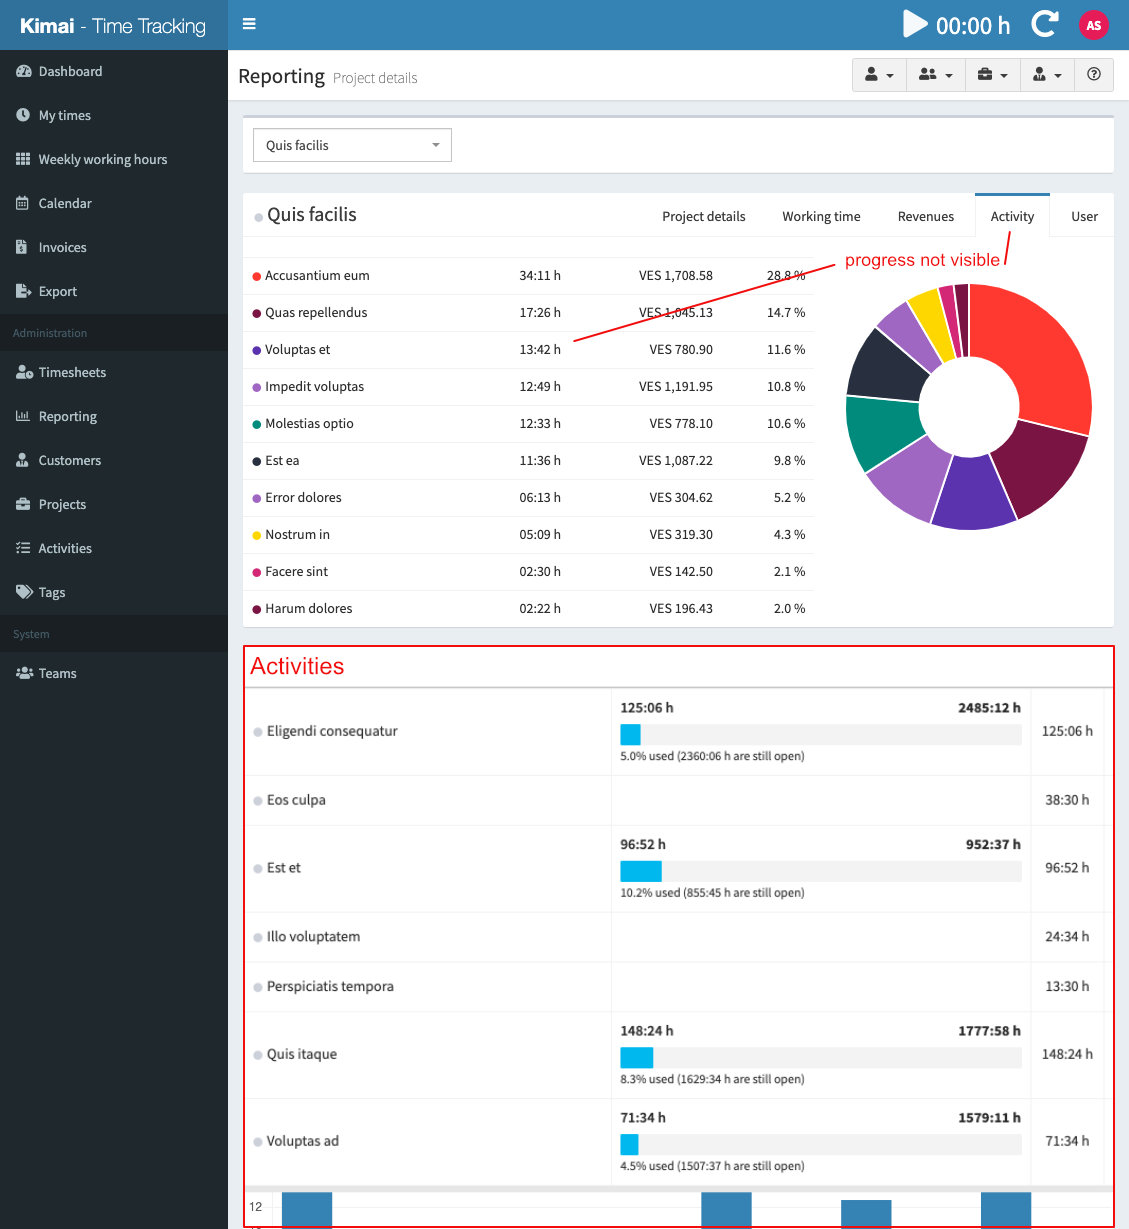Open the AS user avatar menu

(1094, 25)
